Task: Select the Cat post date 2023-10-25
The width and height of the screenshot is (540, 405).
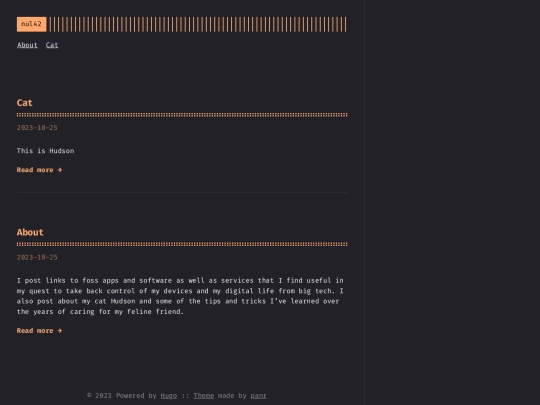Action: [x=37, y=128]
